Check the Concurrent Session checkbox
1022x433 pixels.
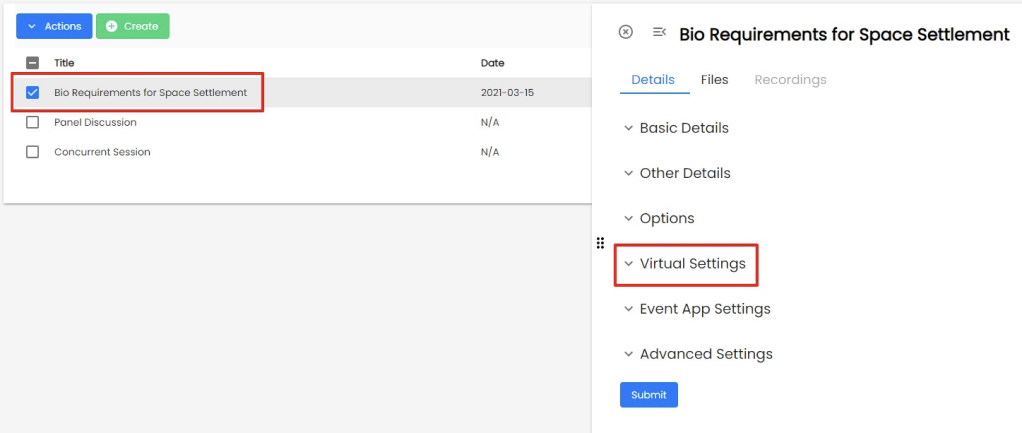click(33, 152)
